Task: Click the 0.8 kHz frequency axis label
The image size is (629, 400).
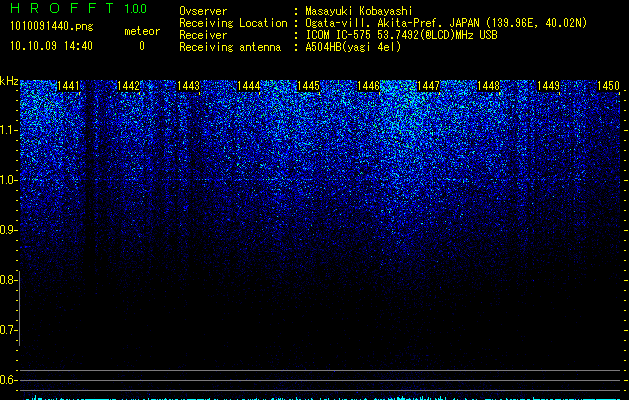Action: pos(7,280)
